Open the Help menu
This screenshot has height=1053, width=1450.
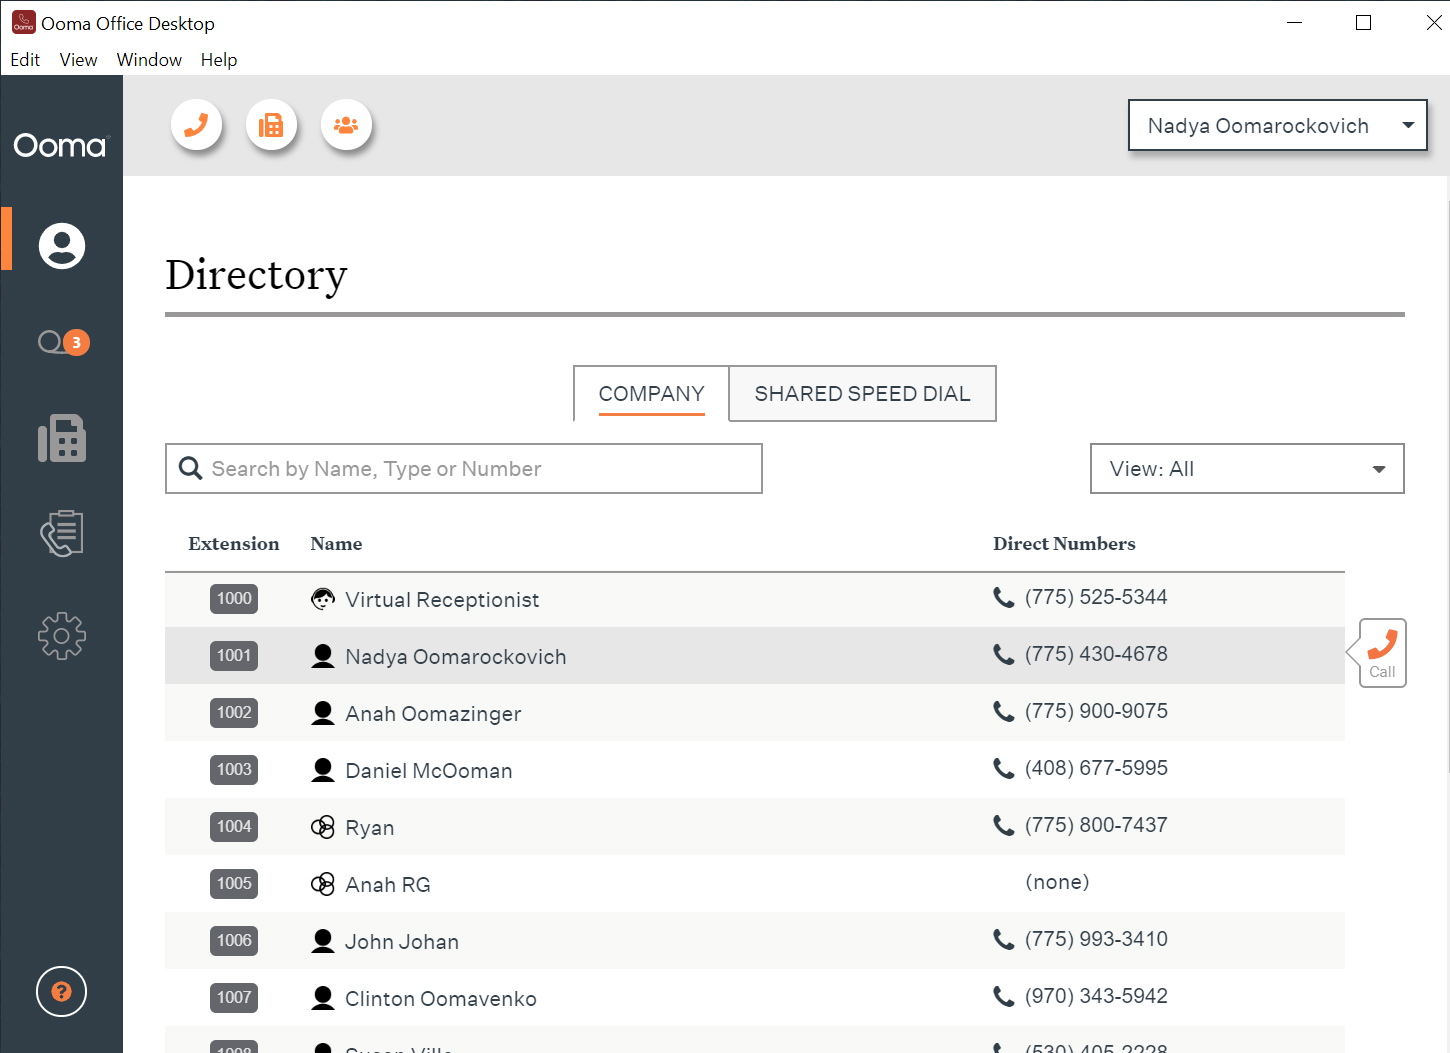(218, 60)
